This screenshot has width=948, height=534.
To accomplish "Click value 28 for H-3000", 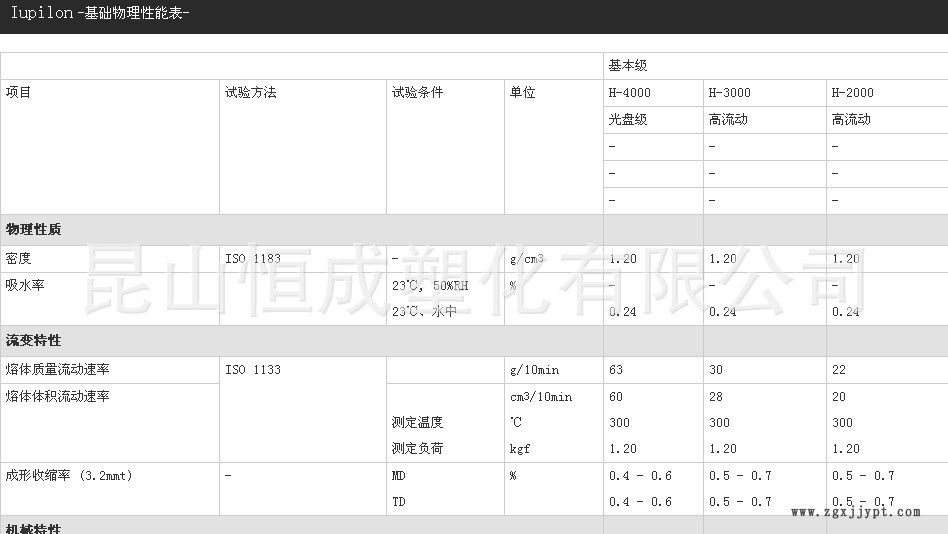I will (716, 397).
